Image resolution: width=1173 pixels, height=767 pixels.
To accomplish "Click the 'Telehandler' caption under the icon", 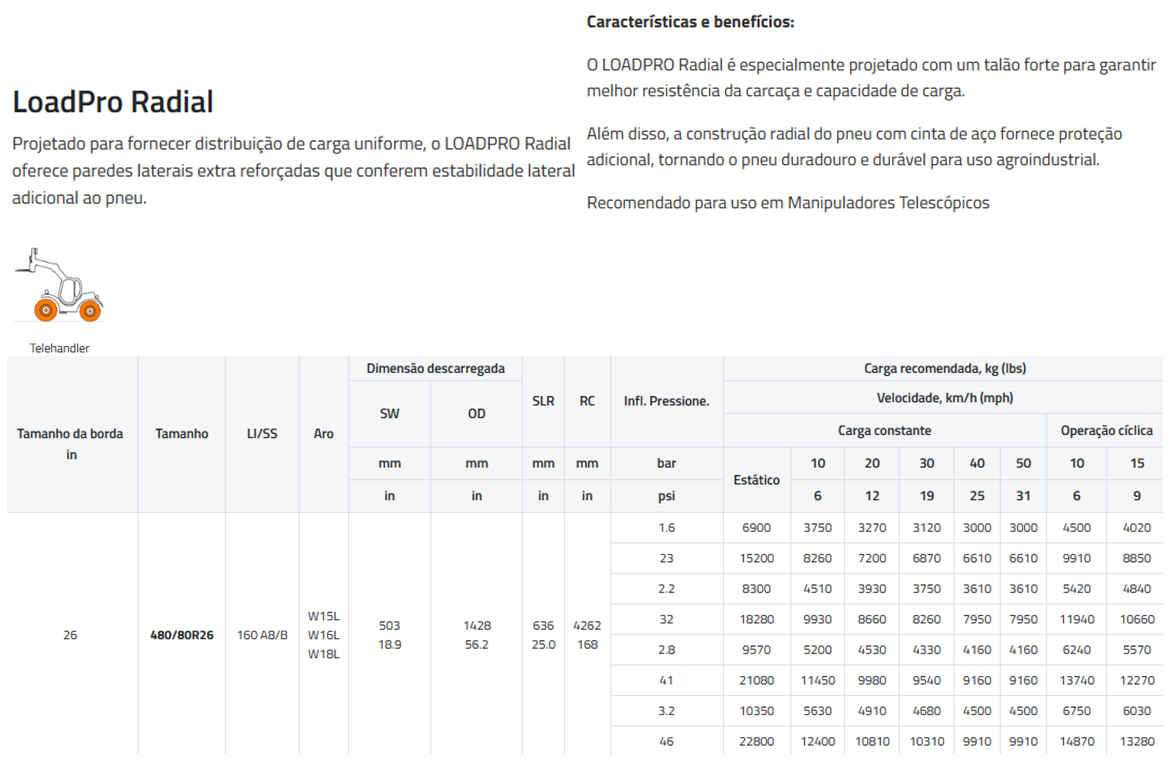I will (59, 348).
